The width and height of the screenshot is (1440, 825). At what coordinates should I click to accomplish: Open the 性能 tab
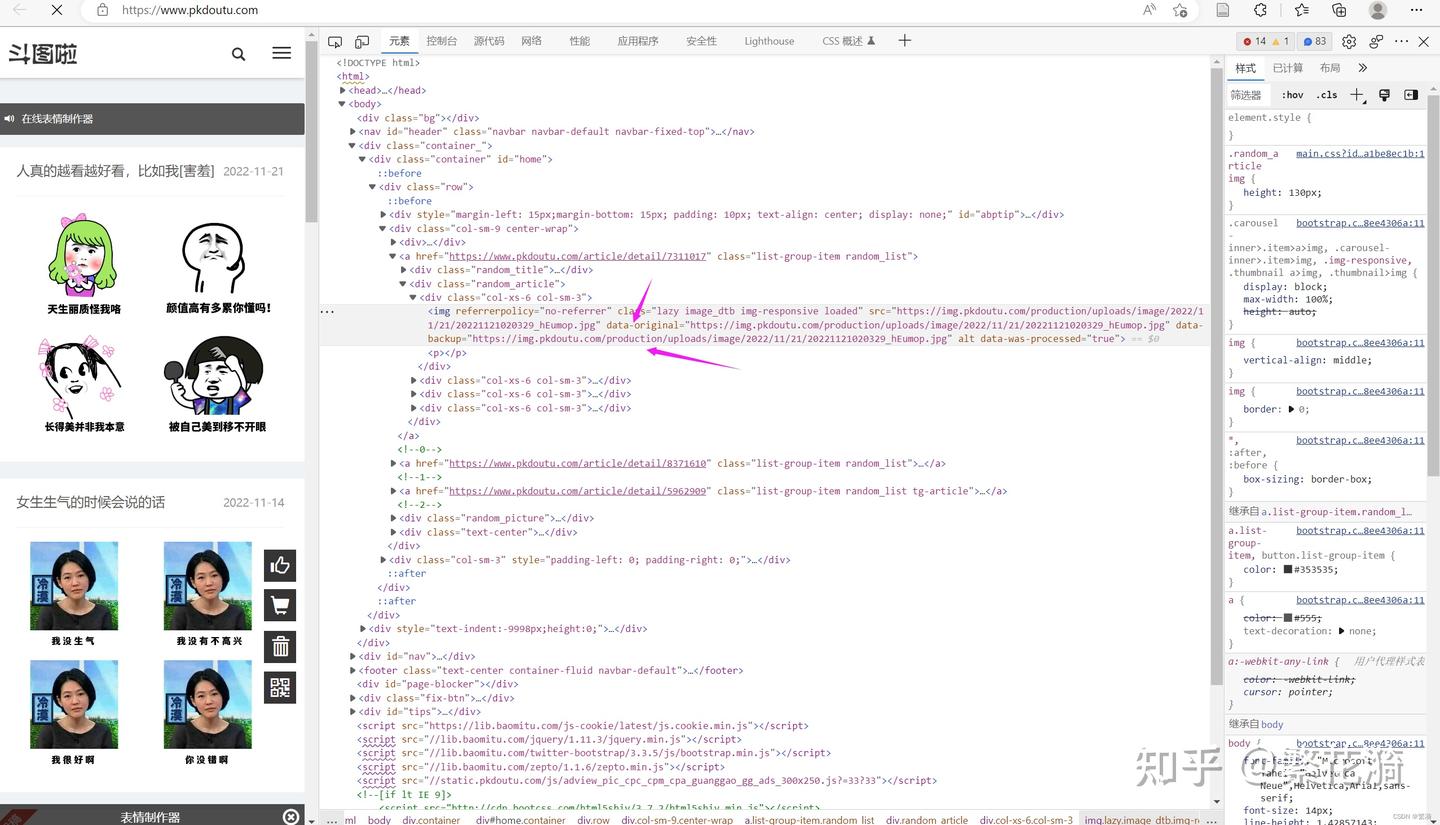coord(580,41)
